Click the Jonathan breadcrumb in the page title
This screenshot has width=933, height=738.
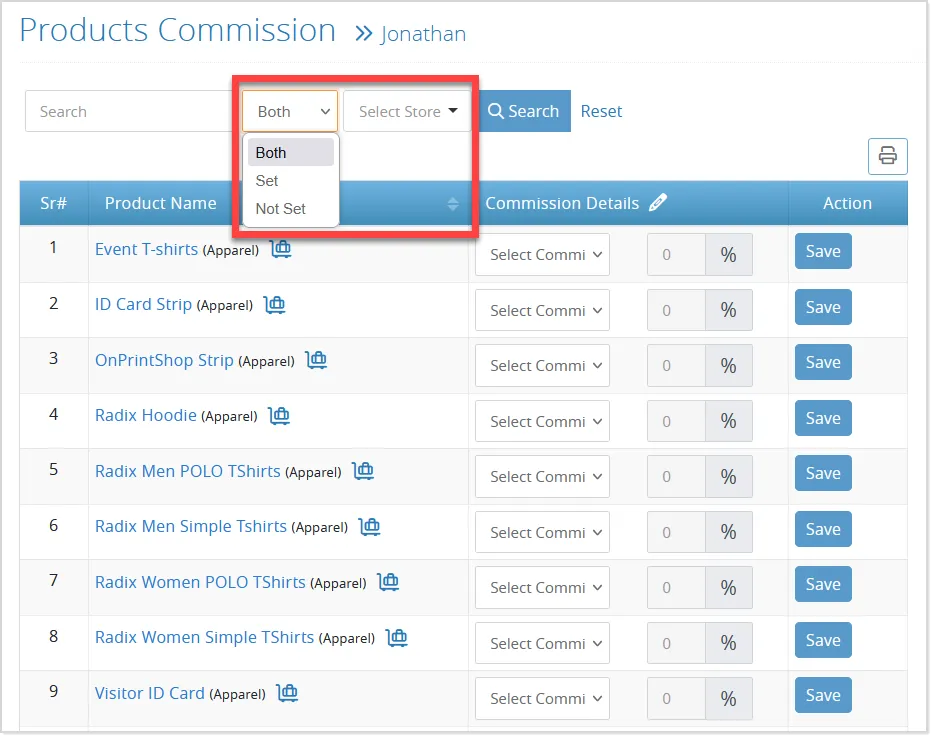pyautogui.click(x=423, y=34)
